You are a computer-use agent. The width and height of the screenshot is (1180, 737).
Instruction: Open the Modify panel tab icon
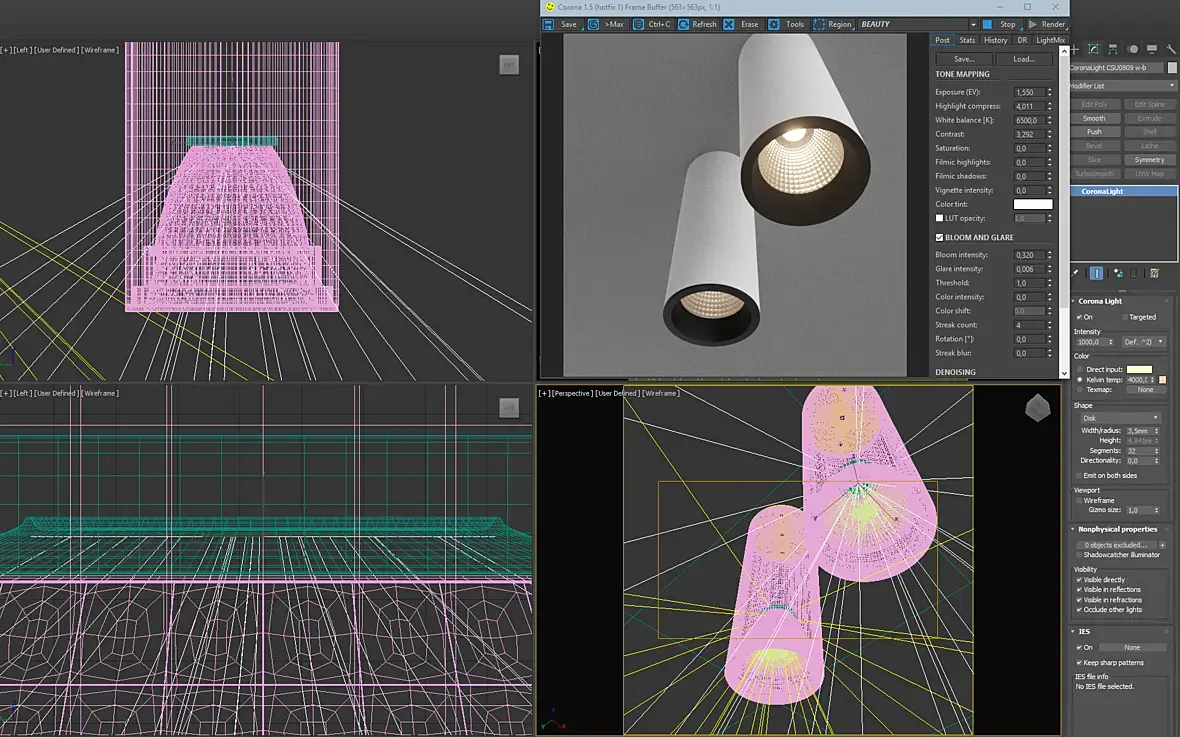(x=1093, y=49)
